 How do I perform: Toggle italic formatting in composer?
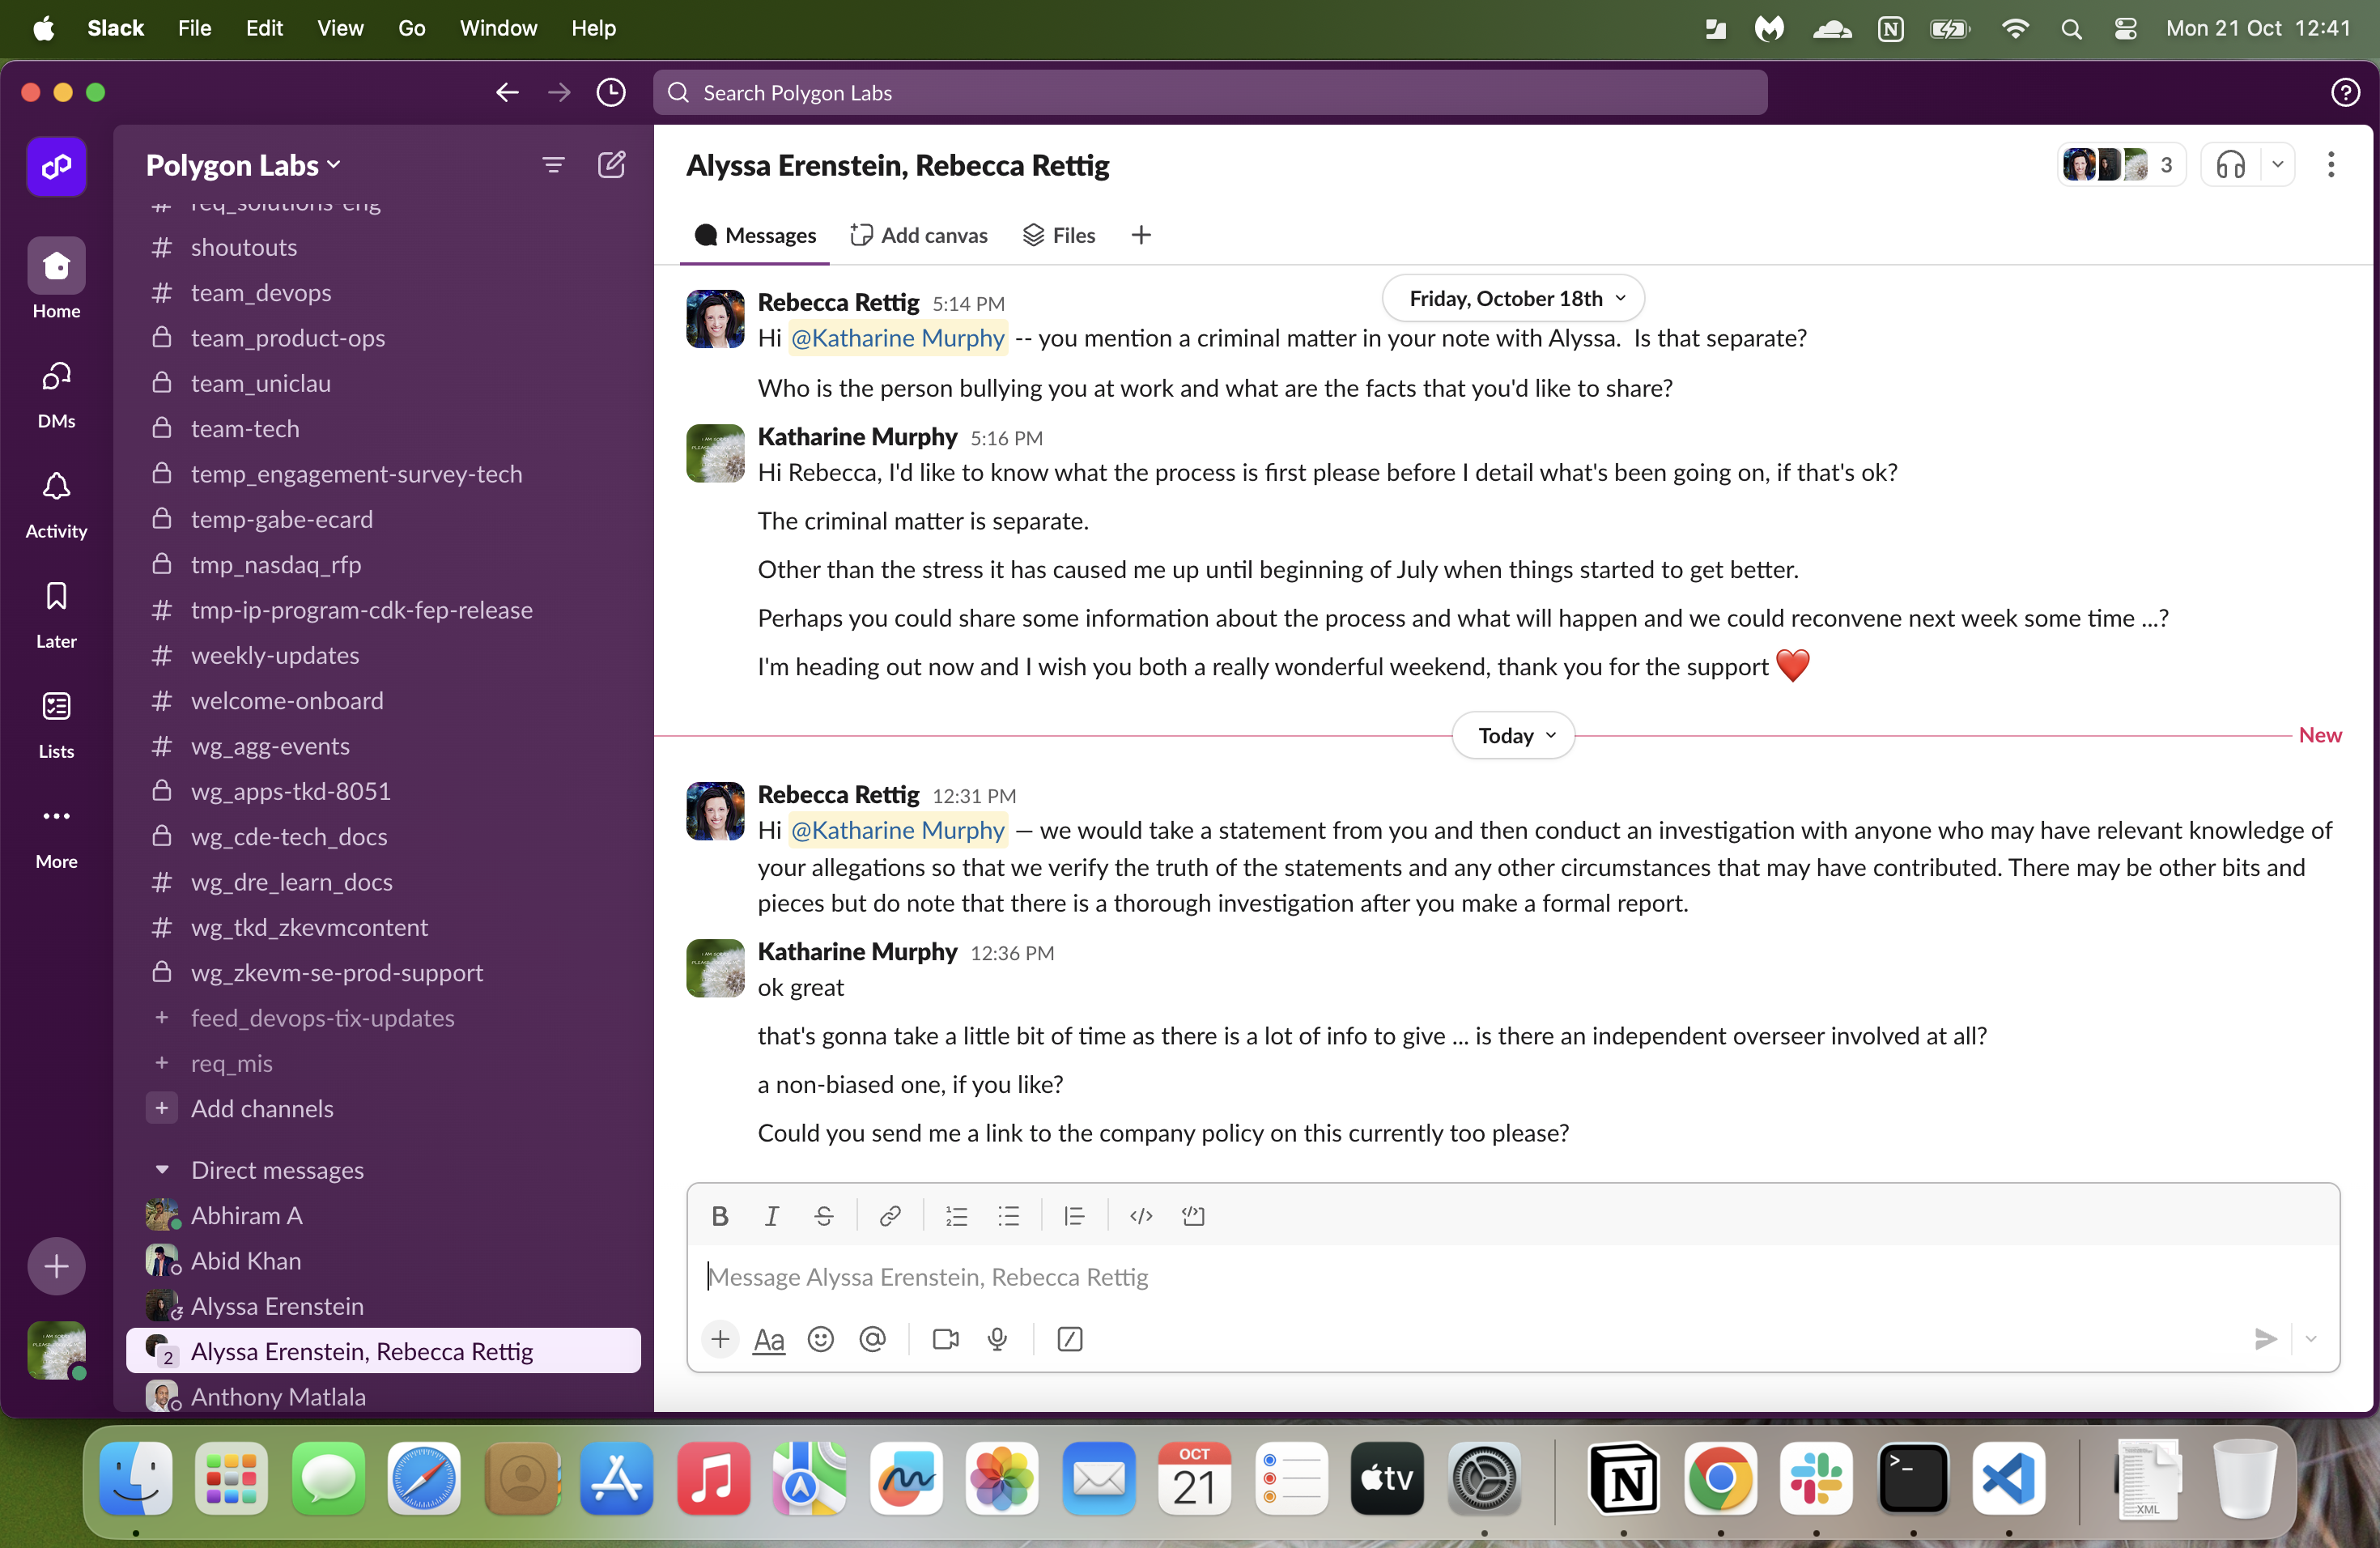click(x=771, y=1216)
